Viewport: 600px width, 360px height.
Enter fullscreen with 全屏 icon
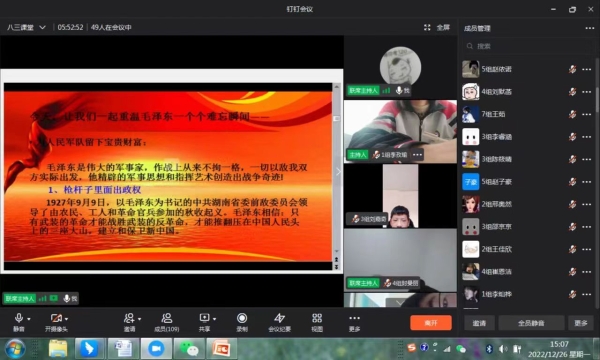(x=427, y=27)
